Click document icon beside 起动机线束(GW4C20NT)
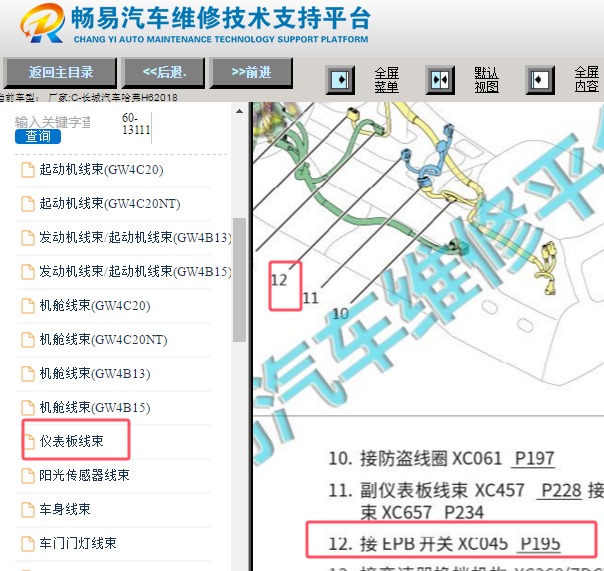The height and width of the screenshot is (571, 604). [x=28, y=204]
